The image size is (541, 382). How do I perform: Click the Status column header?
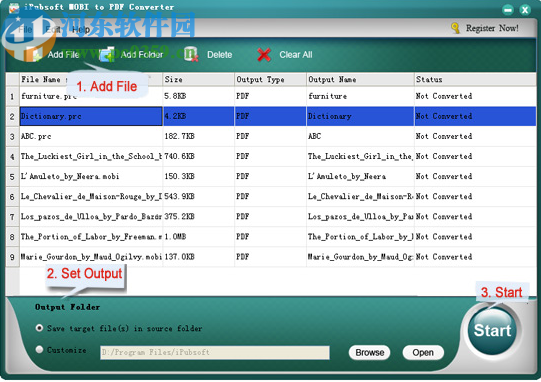tap(475, 79)
